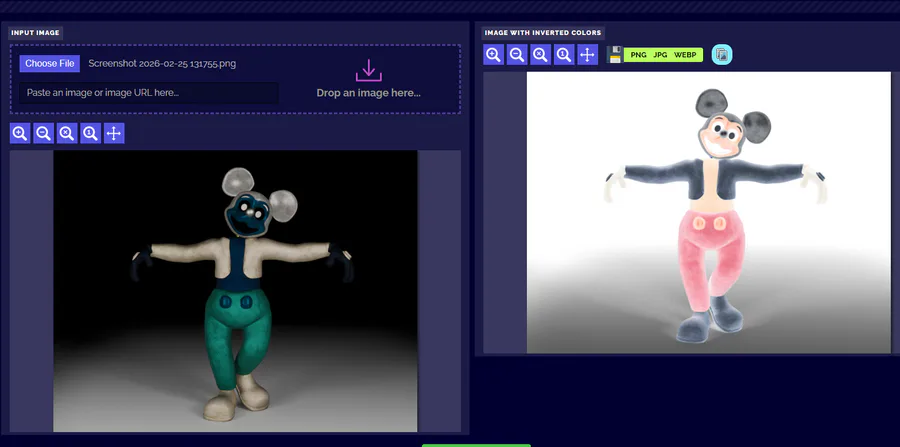This screenshot has height=447, width=900.
Task: Zoom in on the input image
Action: (x=20, y=134)
